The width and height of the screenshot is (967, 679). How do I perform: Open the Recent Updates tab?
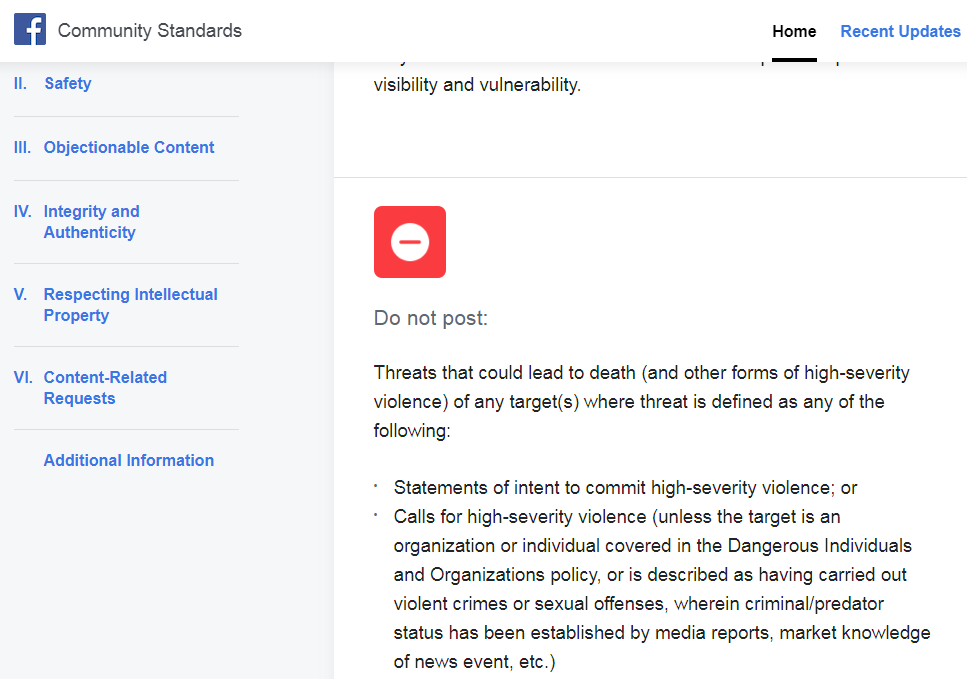click(900, 31)
